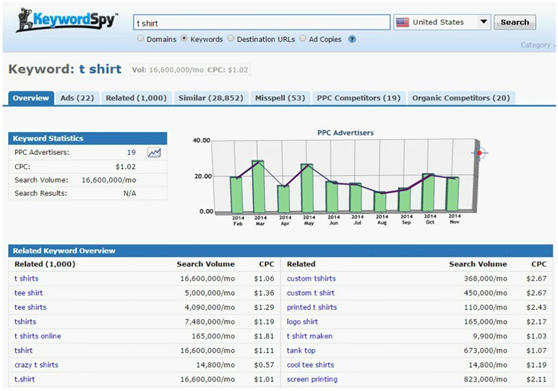The image size is (558, 391).
Task: Expand the country dropdown arrow
Action: [x=483, y=22]
